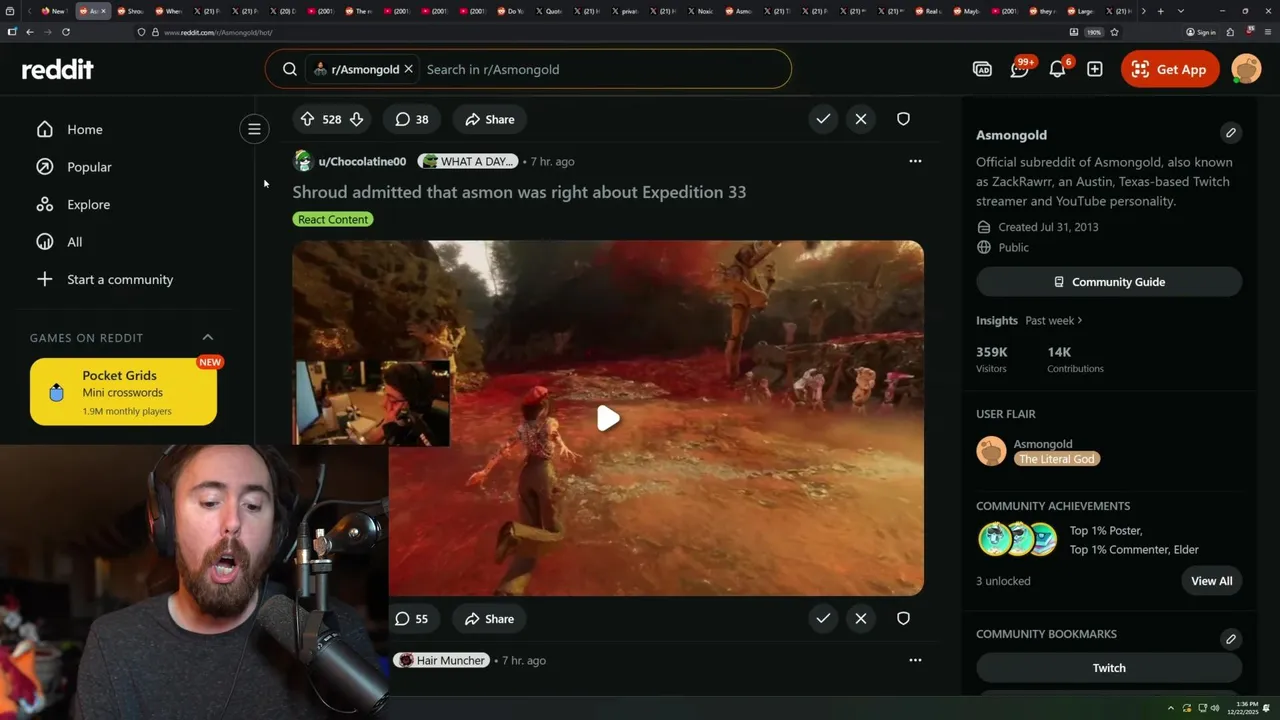
Task: Click the Hair Muncher user flair
Action: click(x=442, y=660)
